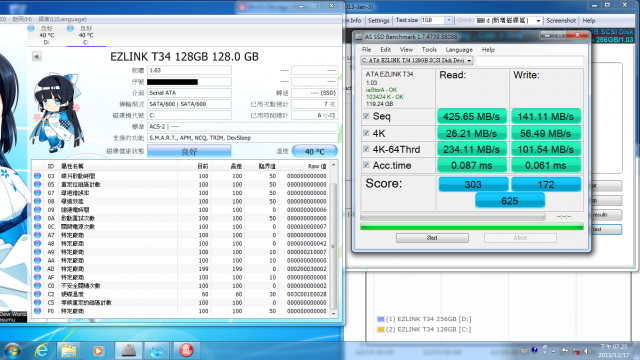Click Help in the background benchmark window
Screen dimensions: 640x360
pyautogui.click(x=589, y=20)
